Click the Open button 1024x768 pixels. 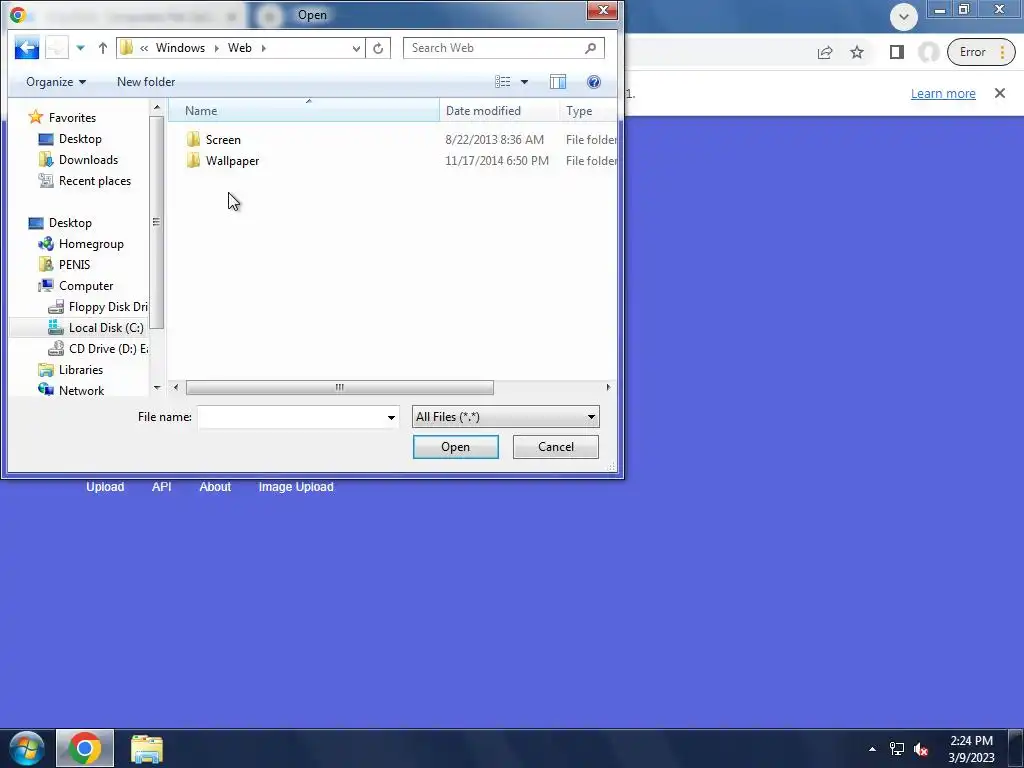(455, 447)
